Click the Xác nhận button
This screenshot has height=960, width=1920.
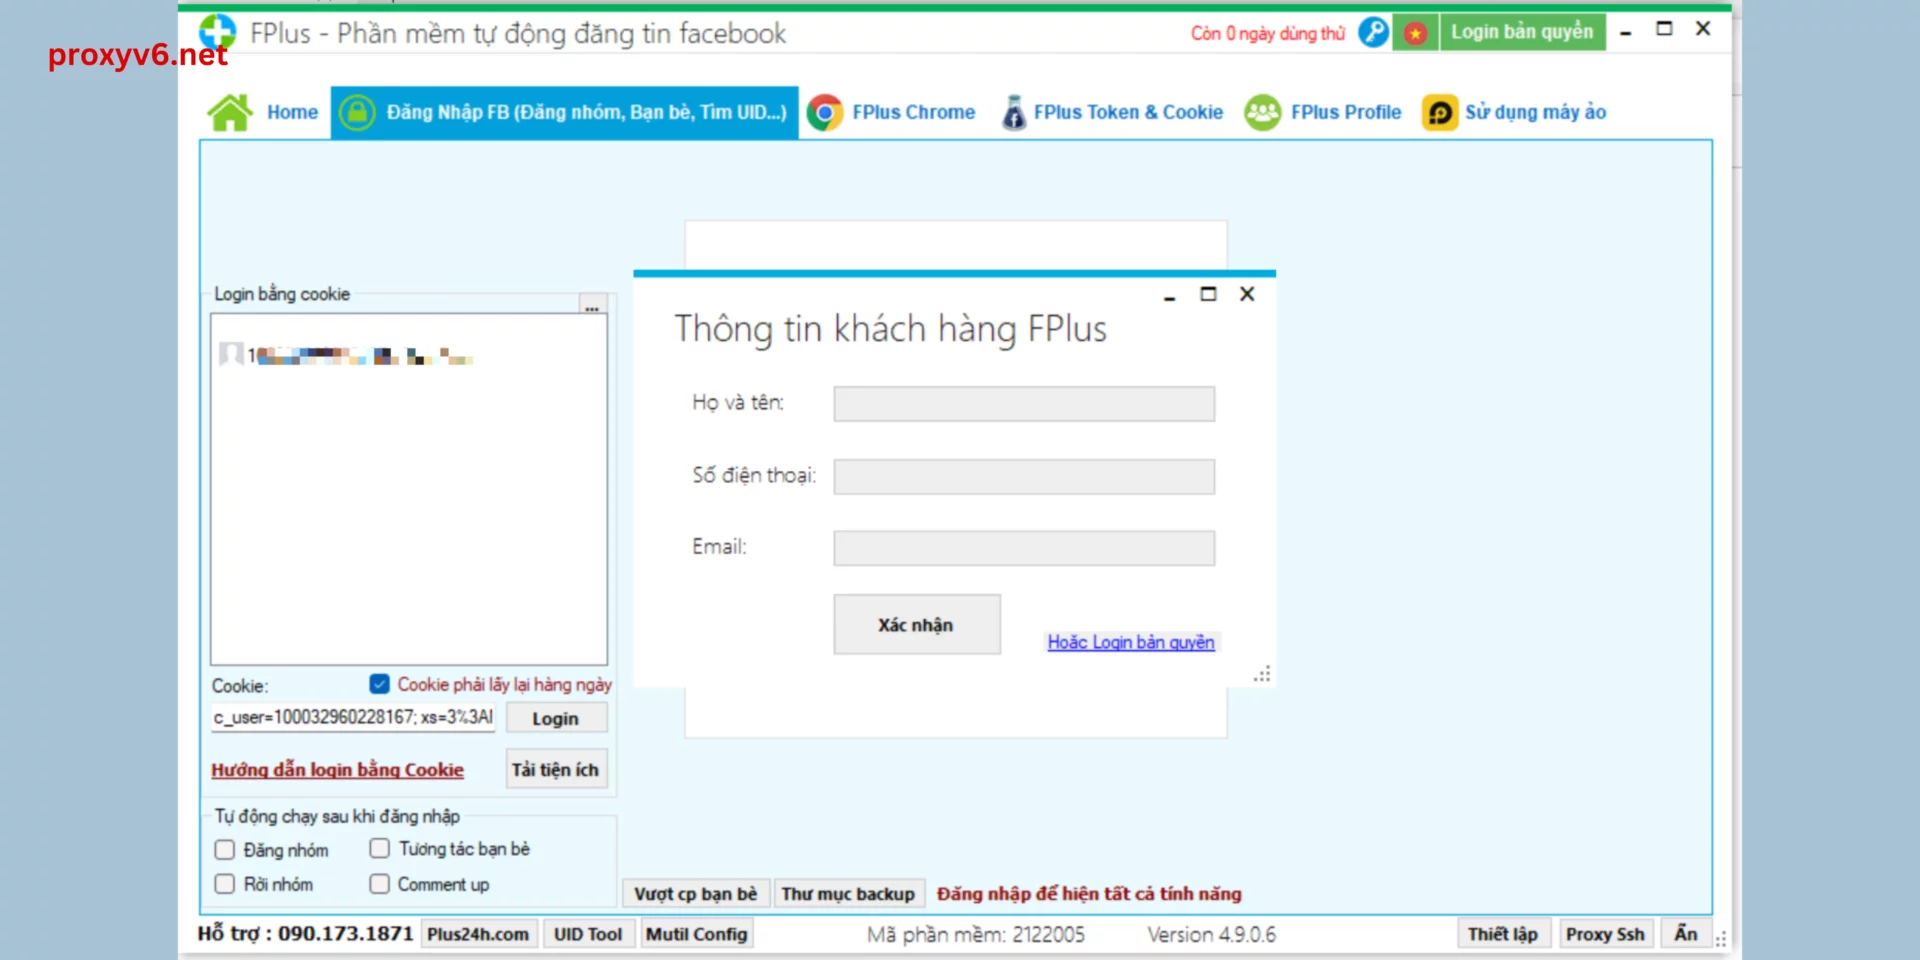[917, 625]
